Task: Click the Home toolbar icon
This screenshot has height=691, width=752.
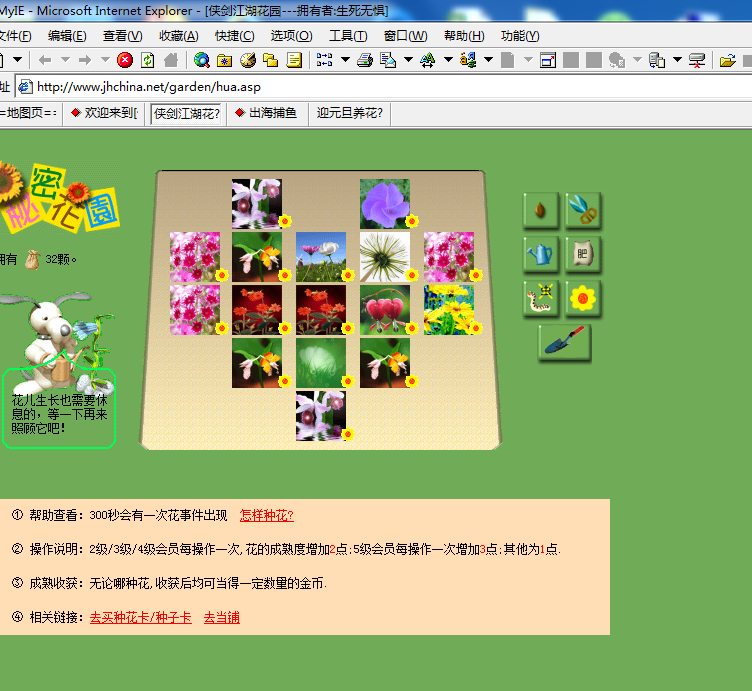Action: 171,60
